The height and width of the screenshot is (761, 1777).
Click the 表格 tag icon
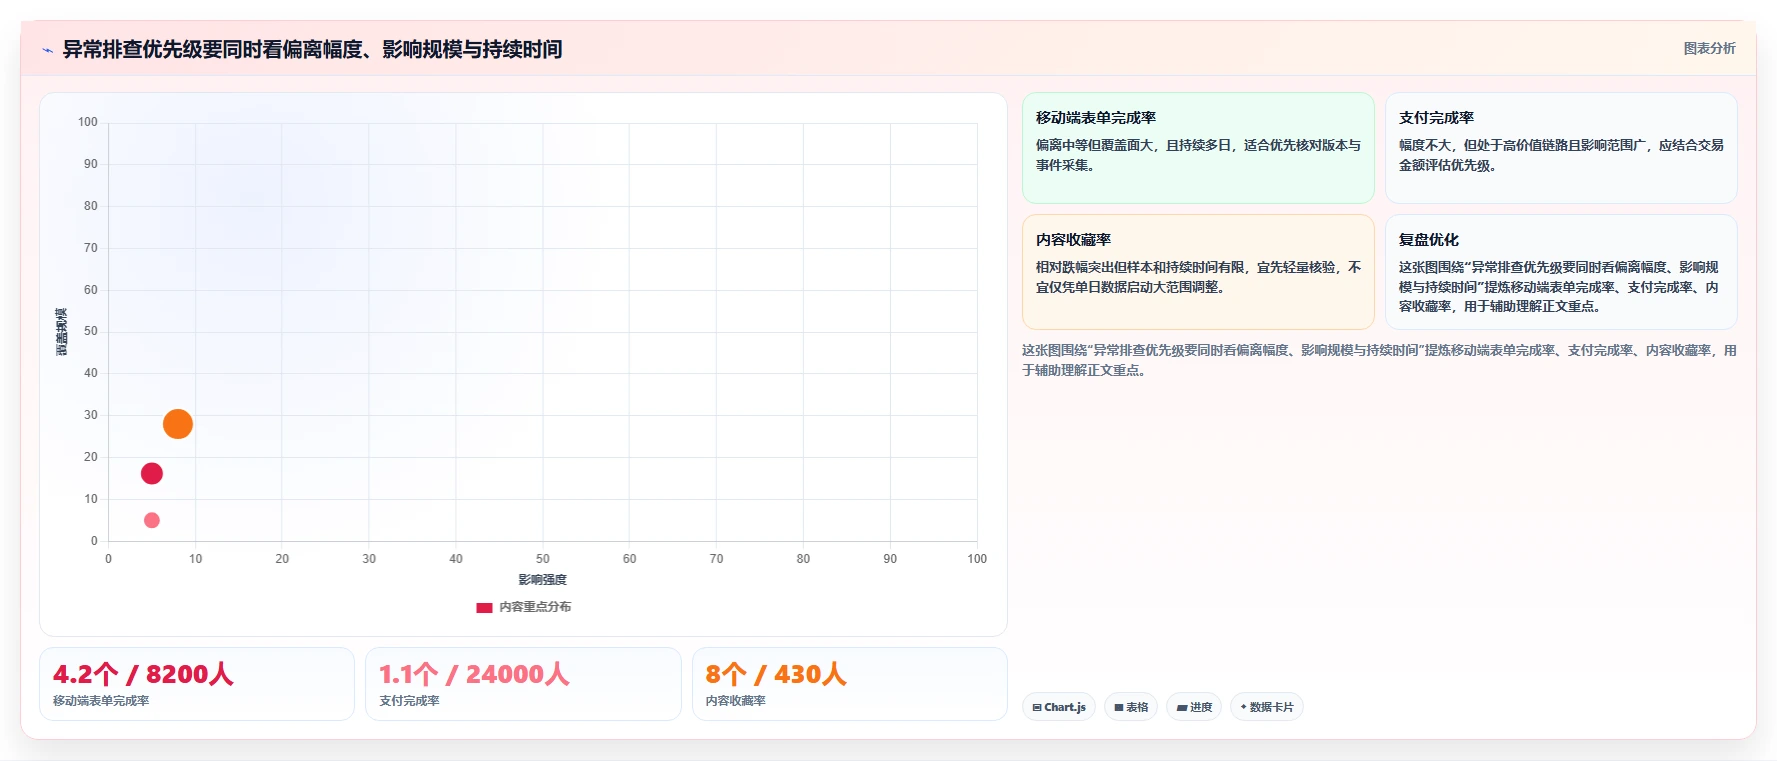coord(1119,707)
